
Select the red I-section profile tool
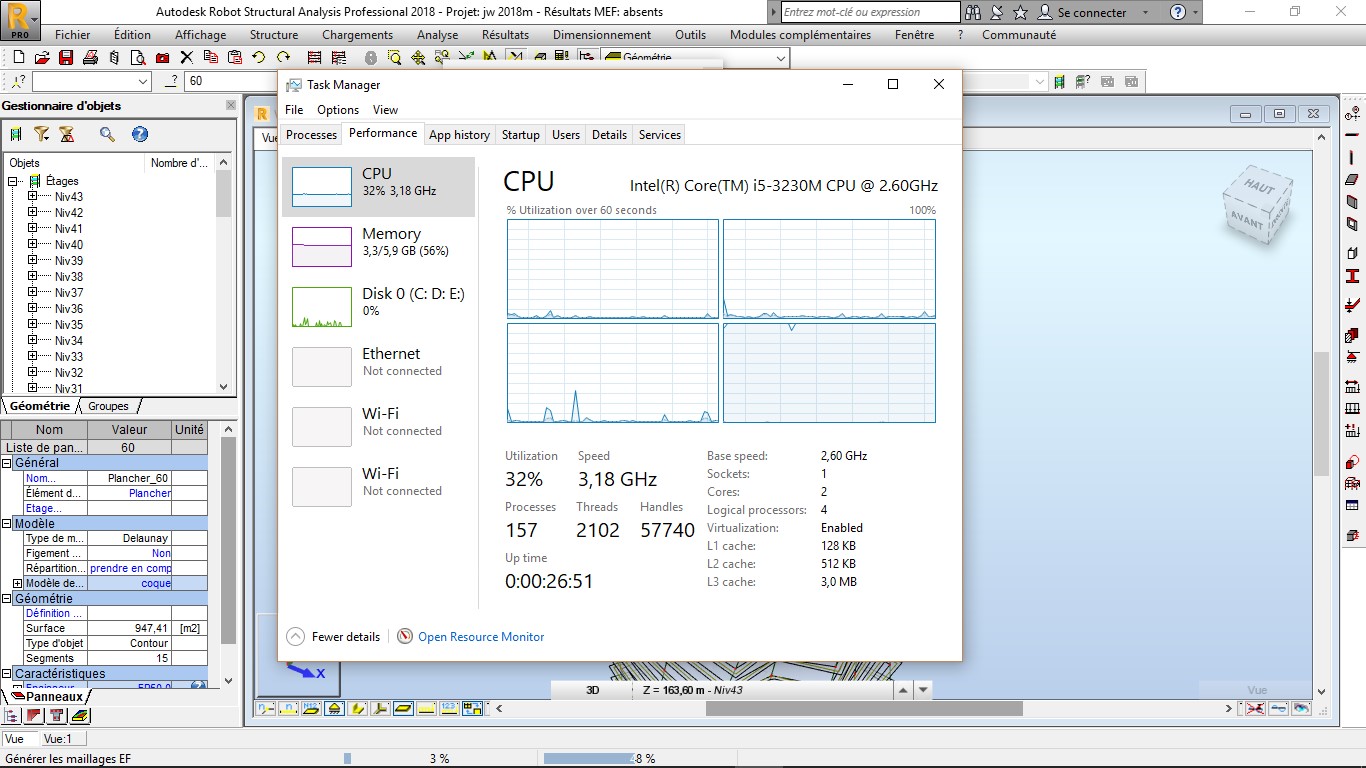1352,277
